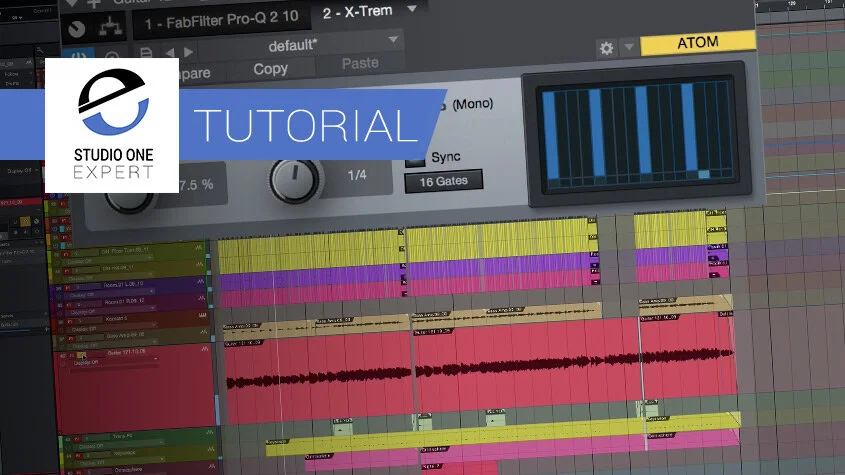845x475 pixels.
Task: Open Display: Off dropdown on Guitar track
Action: coord(116,363)
